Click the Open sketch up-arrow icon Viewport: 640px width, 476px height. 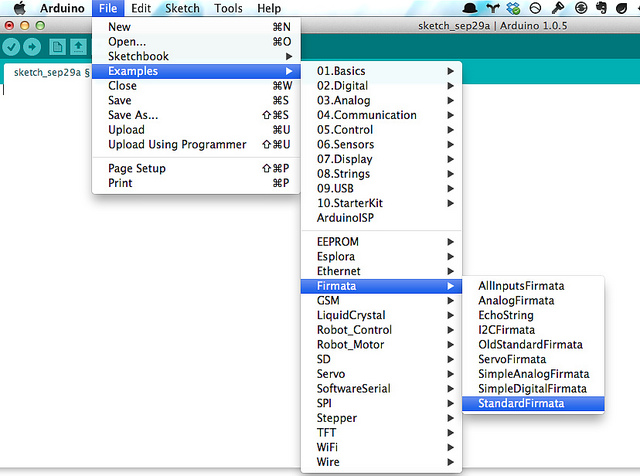point(78,47)
